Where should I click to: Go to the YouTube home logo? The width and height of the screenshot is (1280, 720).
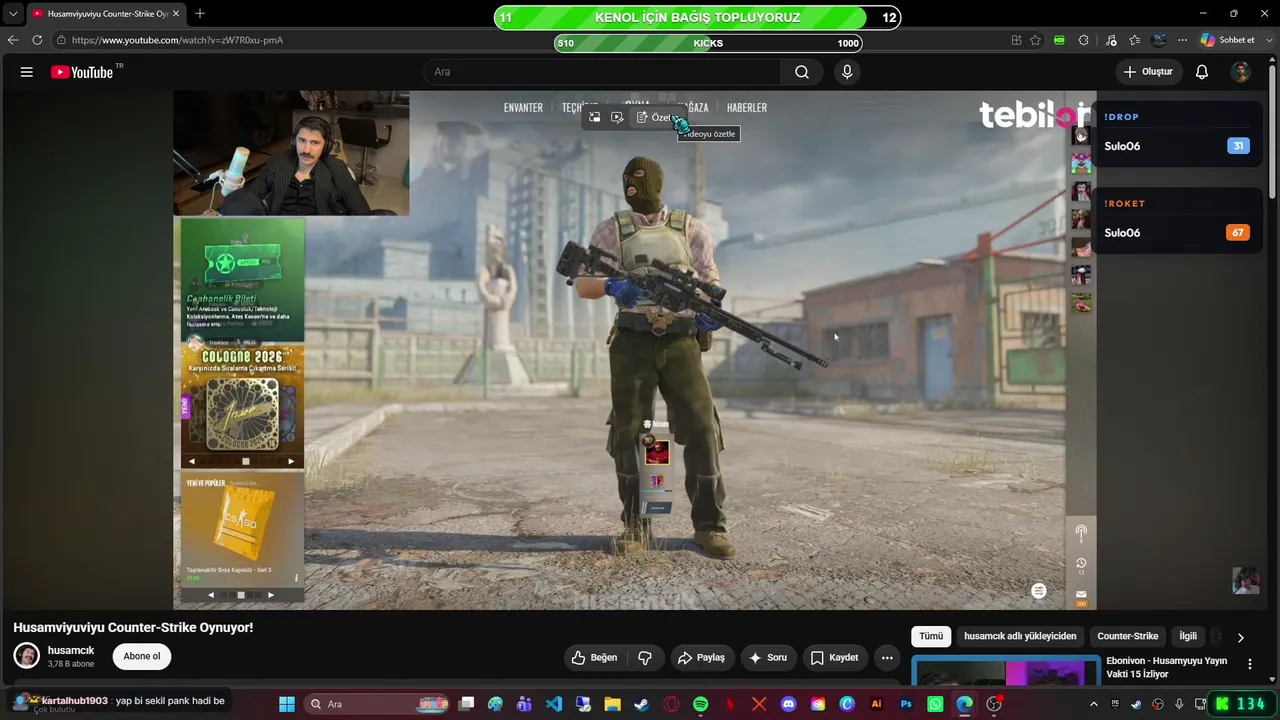coord(82,72)
